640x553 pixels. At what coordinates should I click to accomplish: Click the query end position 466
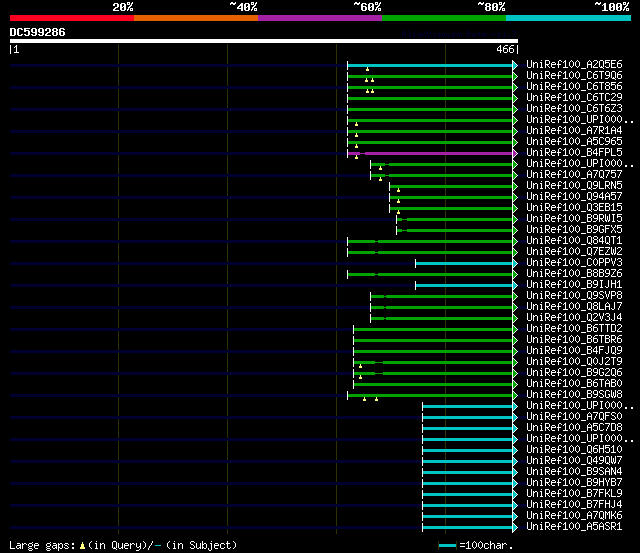tap(505, 49)
